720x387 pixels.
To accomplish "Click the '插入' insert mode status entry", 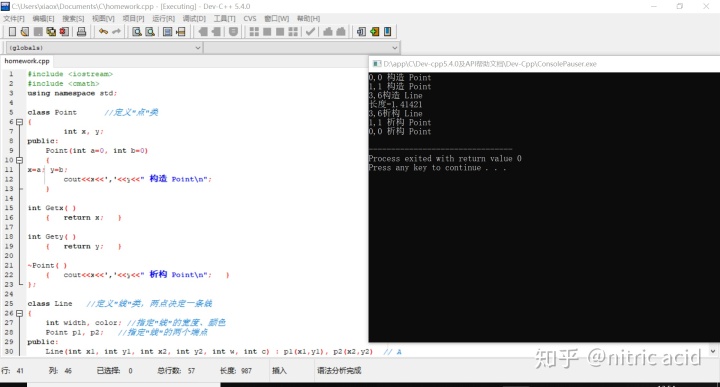I will (279, 370).
